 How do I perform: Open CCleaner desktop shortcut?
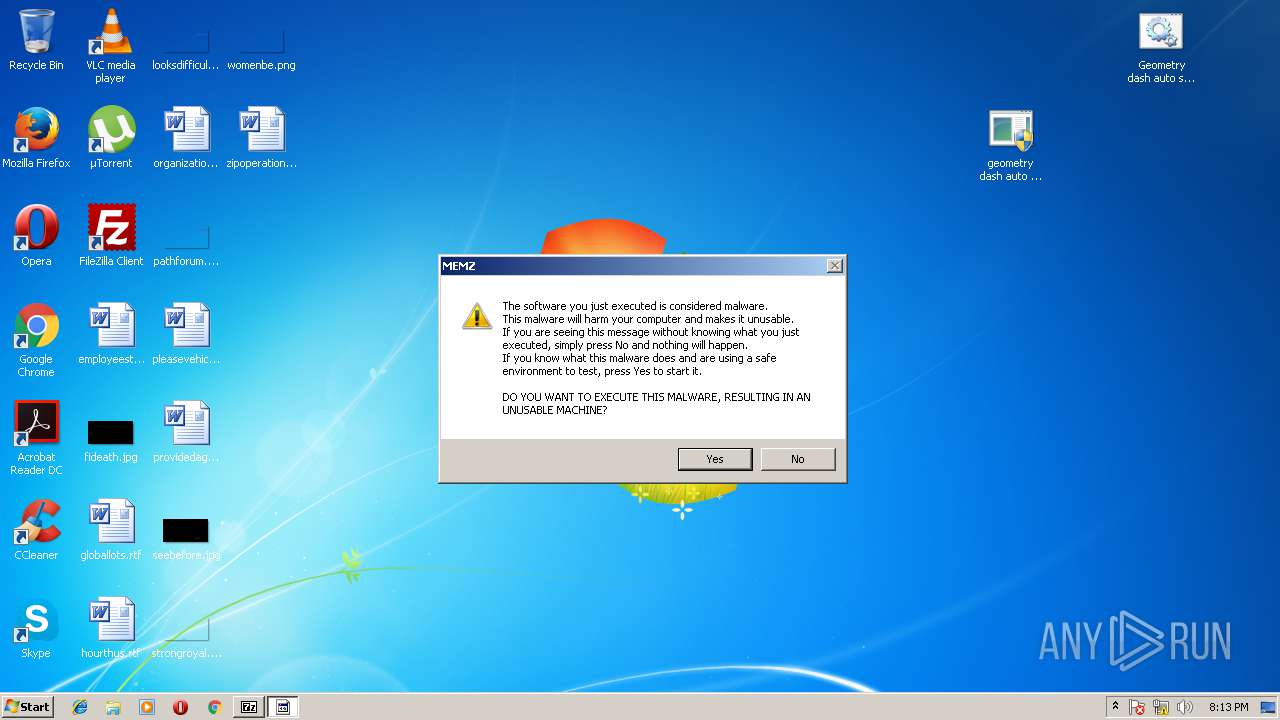click(36, 530)
